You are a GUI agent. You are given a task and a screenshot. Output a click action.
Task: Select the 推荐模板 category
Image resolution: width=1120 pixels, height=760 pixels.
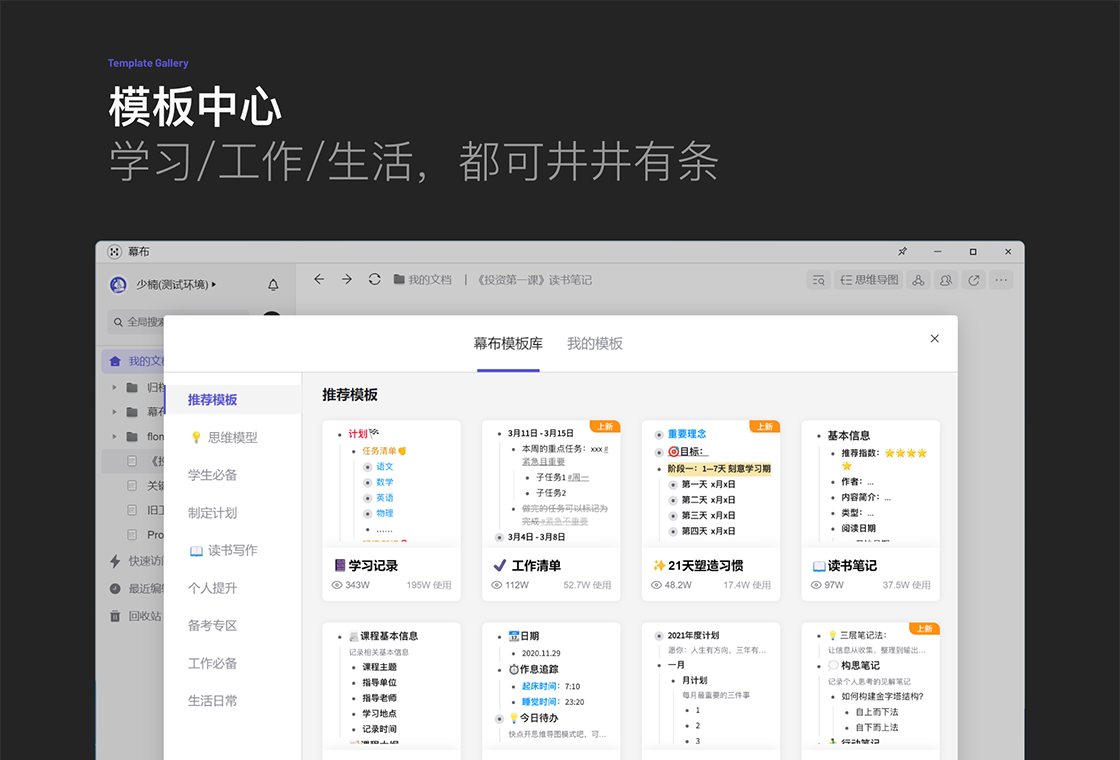pos(233,399)
